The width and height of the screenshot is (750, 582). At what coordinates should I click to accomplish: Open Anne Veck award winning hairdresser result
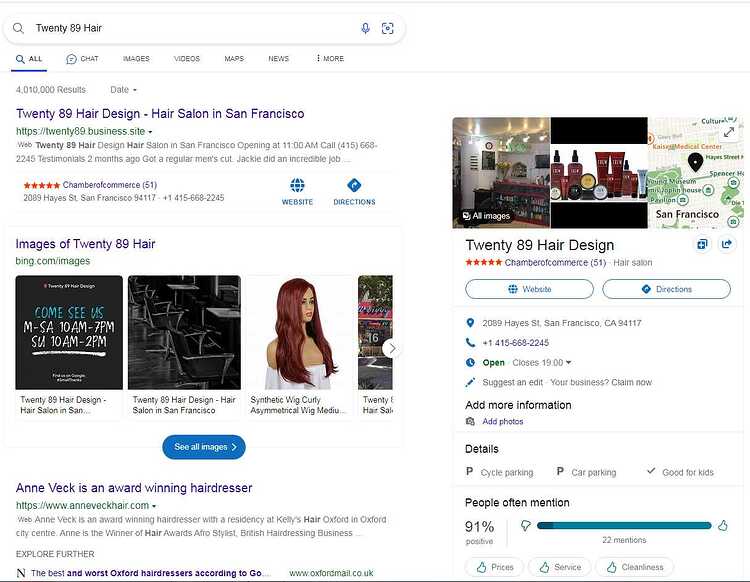click(x=134, y=488)
